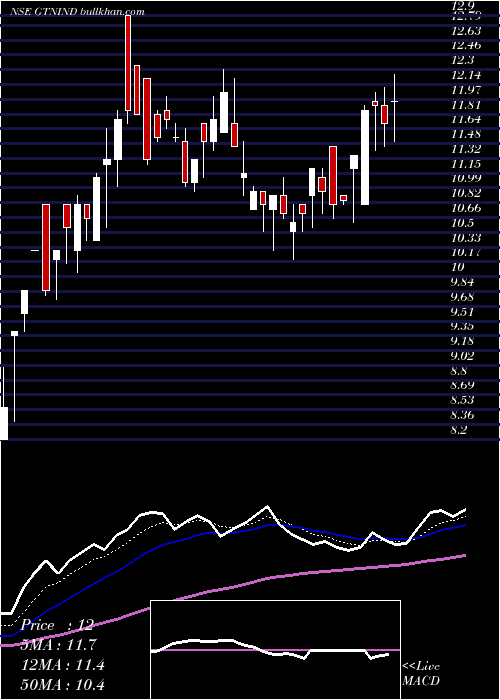Screen dimensions: 500x700
Task: Select the 10.17 price level label
Action: pyautogui.click(x=466, y=252)
